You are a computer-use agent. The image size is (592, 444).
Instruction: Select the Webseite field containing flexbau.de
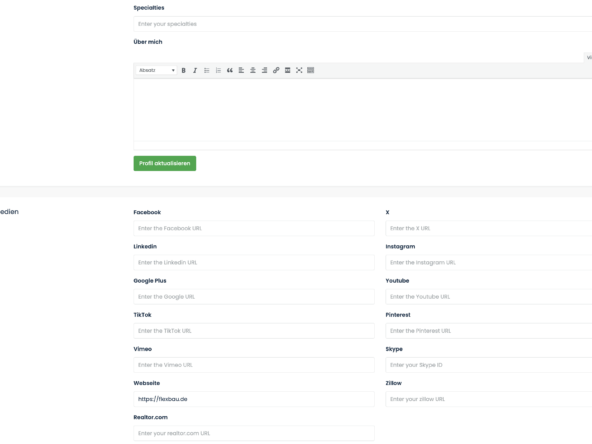(254, 399)
